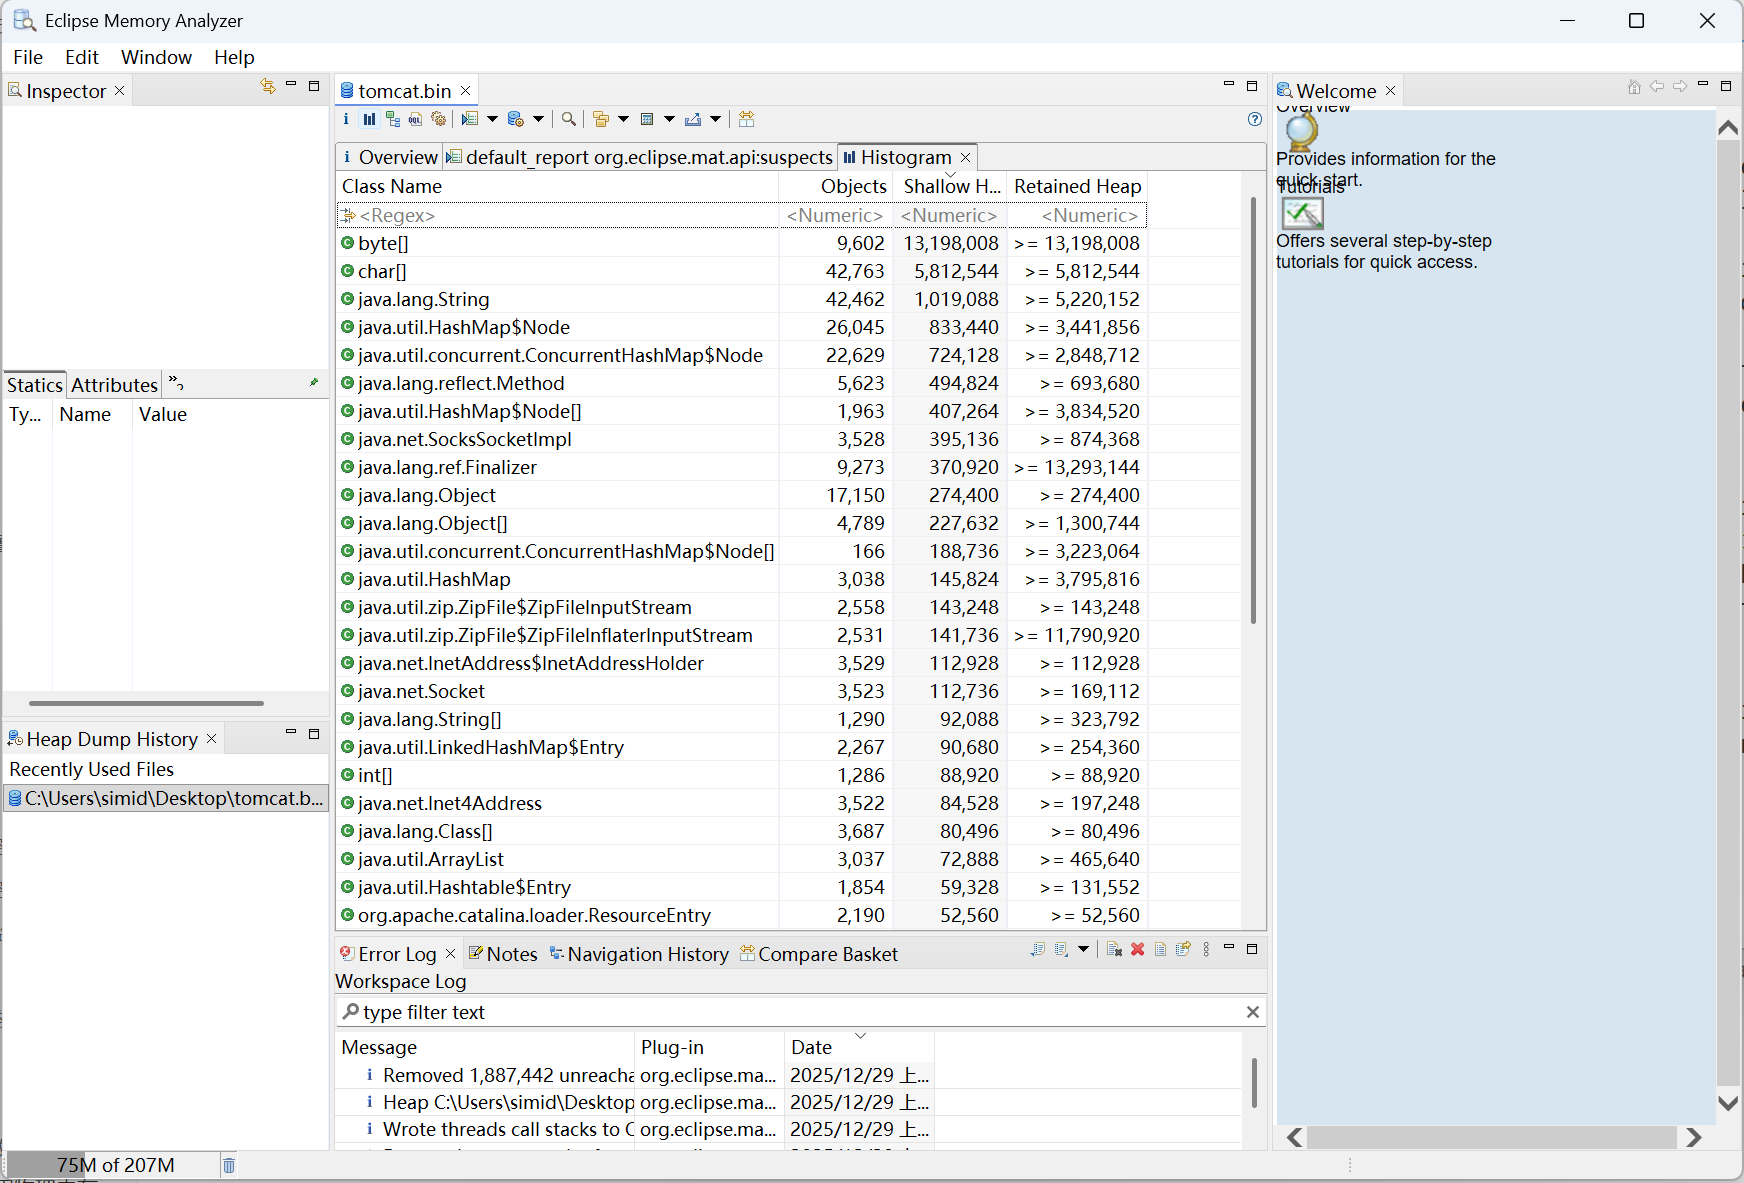
Task: Run garbage collector trash icon
Action: 229,1165
